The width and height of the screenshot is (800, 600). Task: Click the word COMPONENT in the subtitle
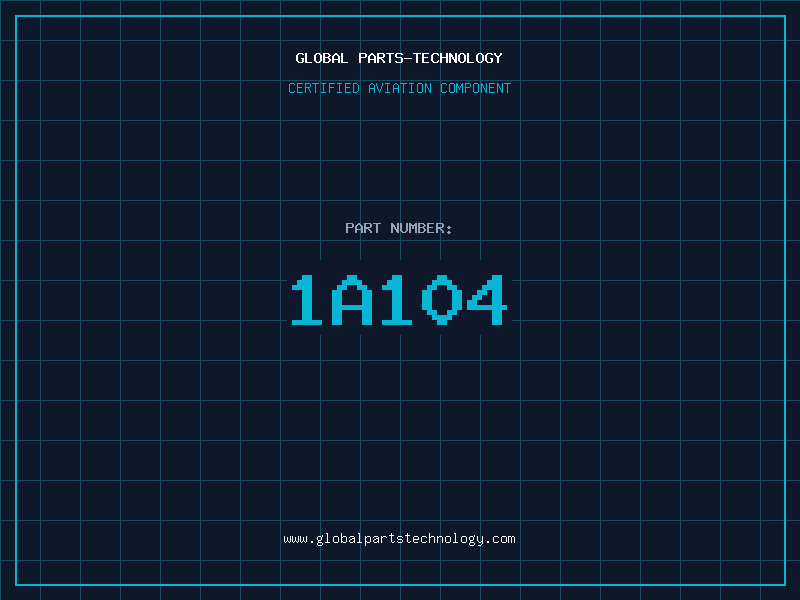tap(476, 88)
